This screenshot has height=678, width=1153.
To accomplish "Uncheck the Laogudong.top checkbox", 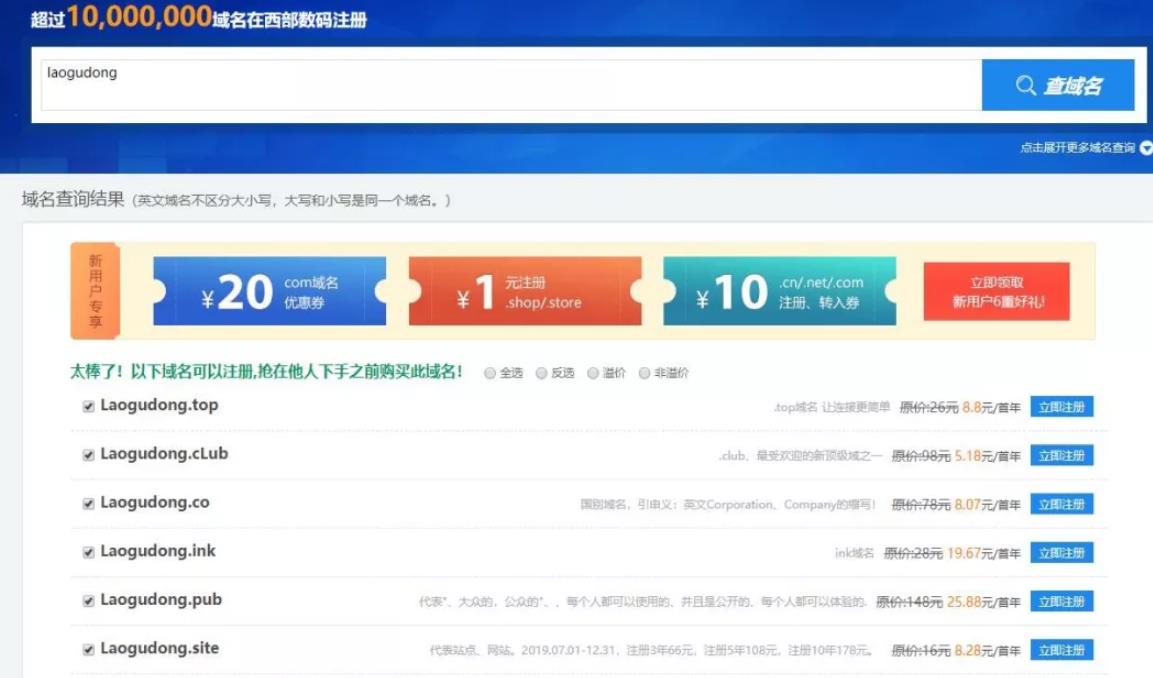I will [88, 406].
